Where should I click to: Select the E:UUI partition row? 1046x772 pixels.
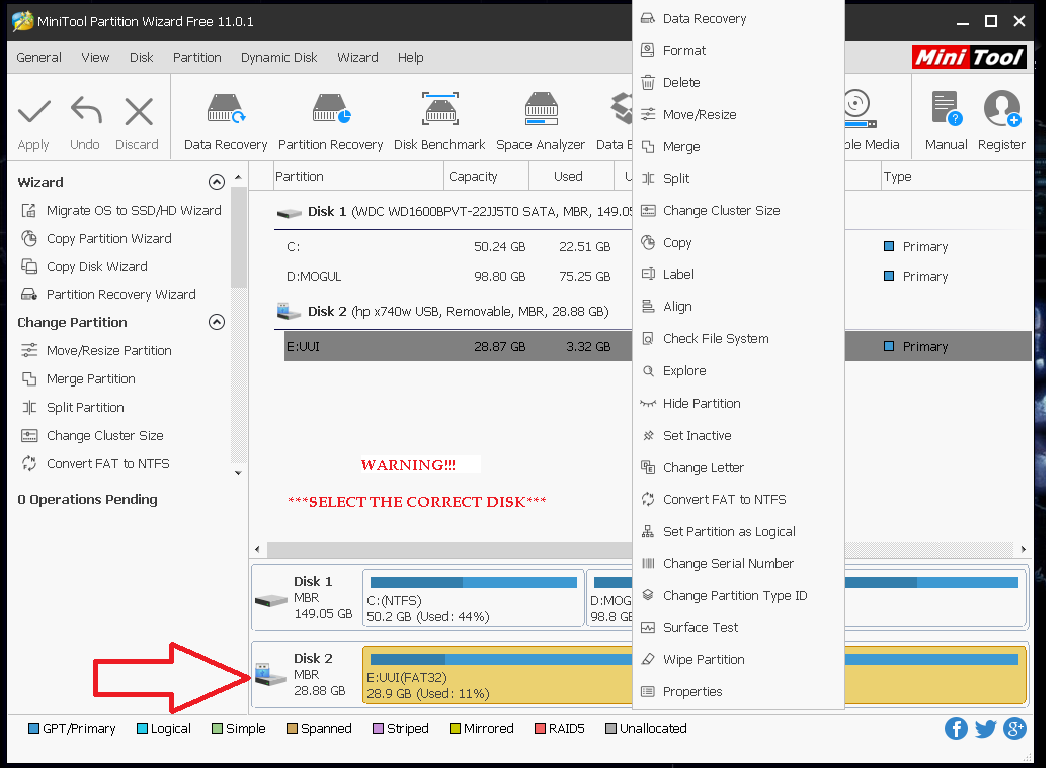[x=458, y=346]
